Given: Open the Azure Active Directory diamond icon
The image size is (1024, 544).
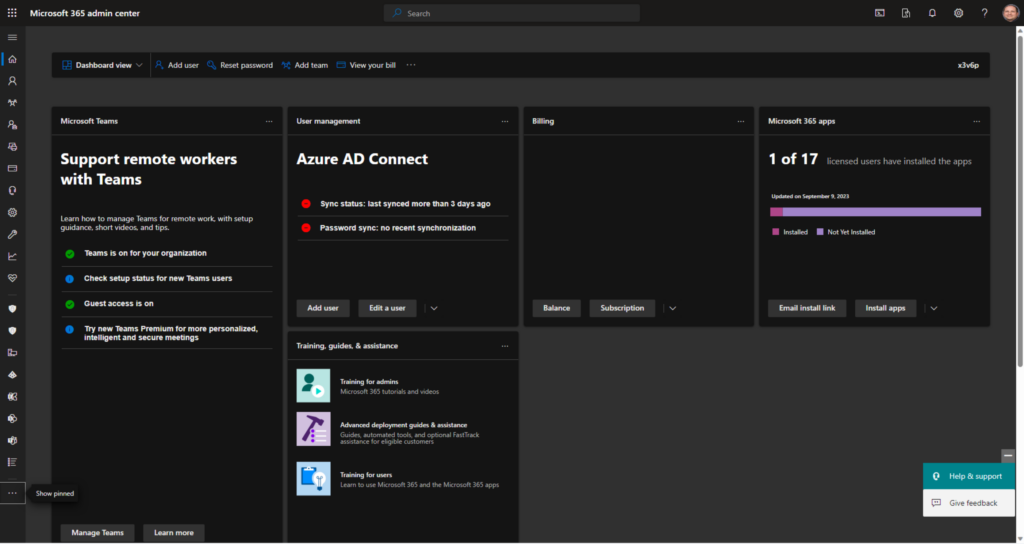Looking at the screenshot, I should coord(12,375).
